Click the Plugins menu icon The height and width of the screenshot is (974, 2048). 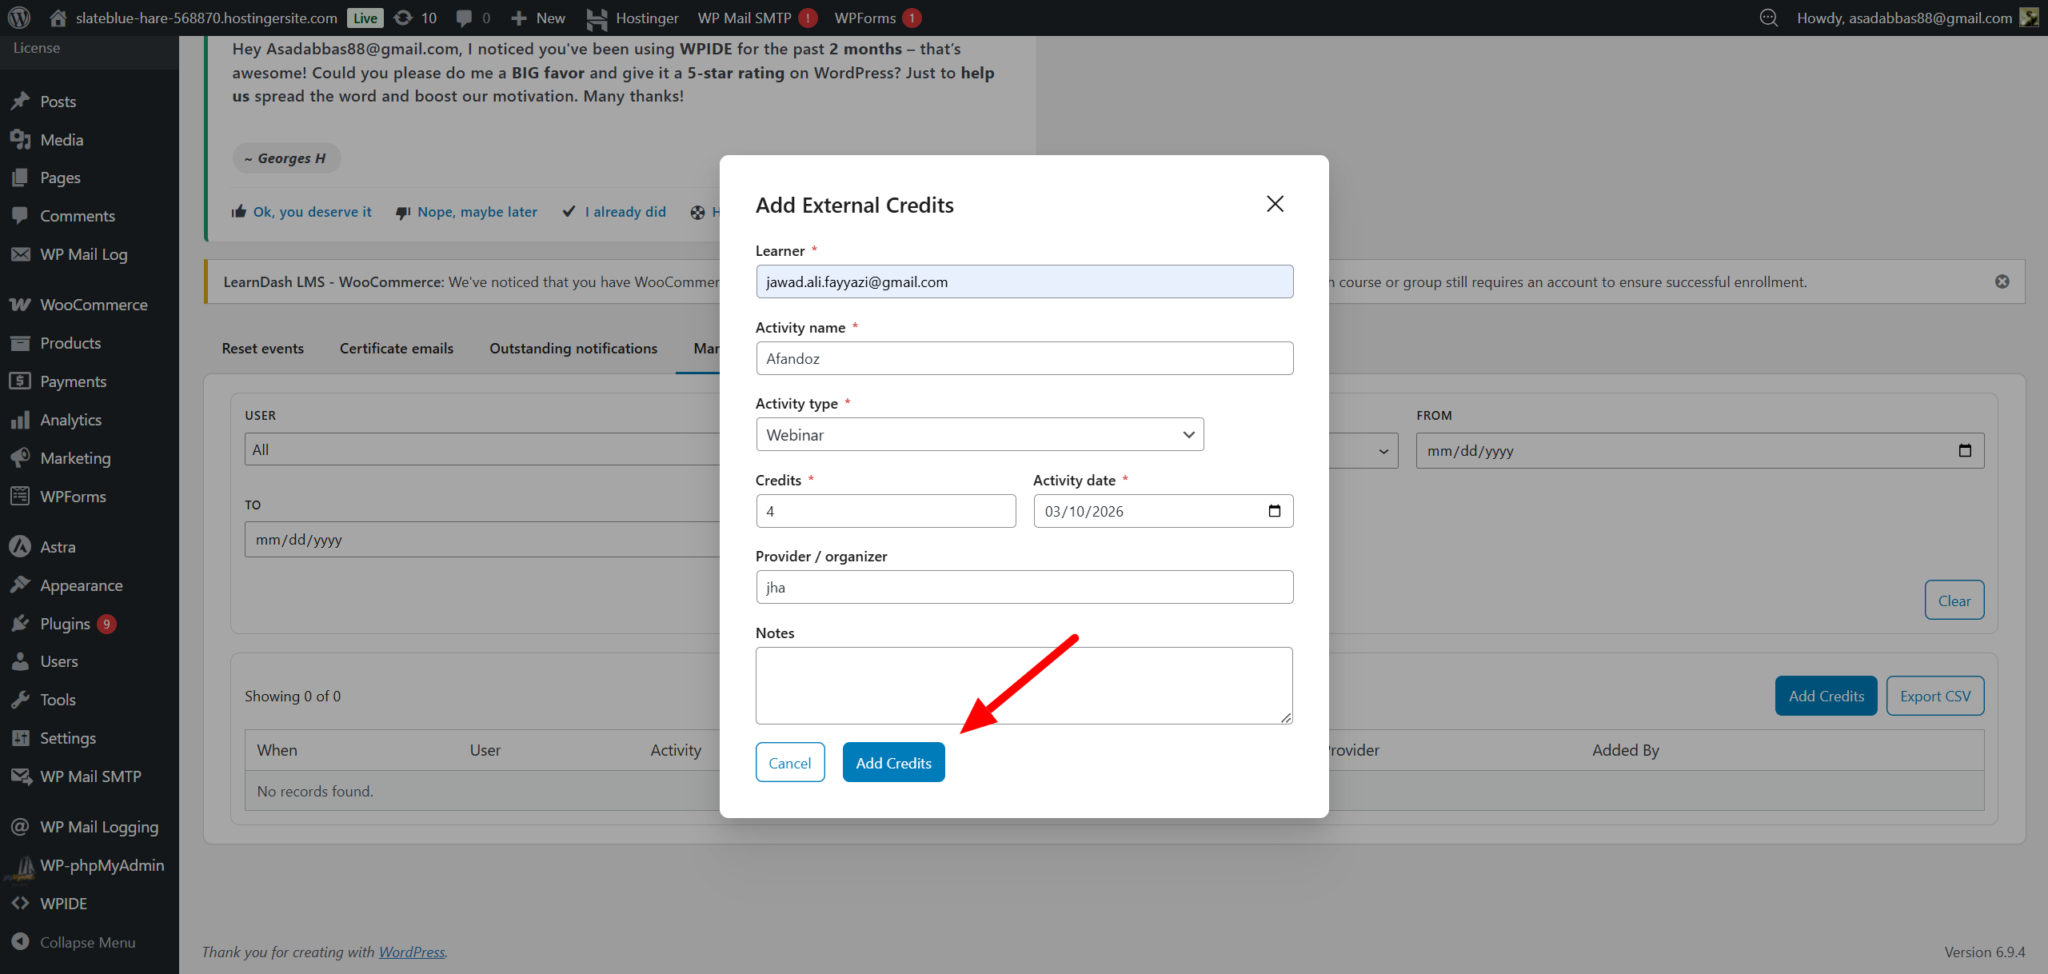pos(20,624)
